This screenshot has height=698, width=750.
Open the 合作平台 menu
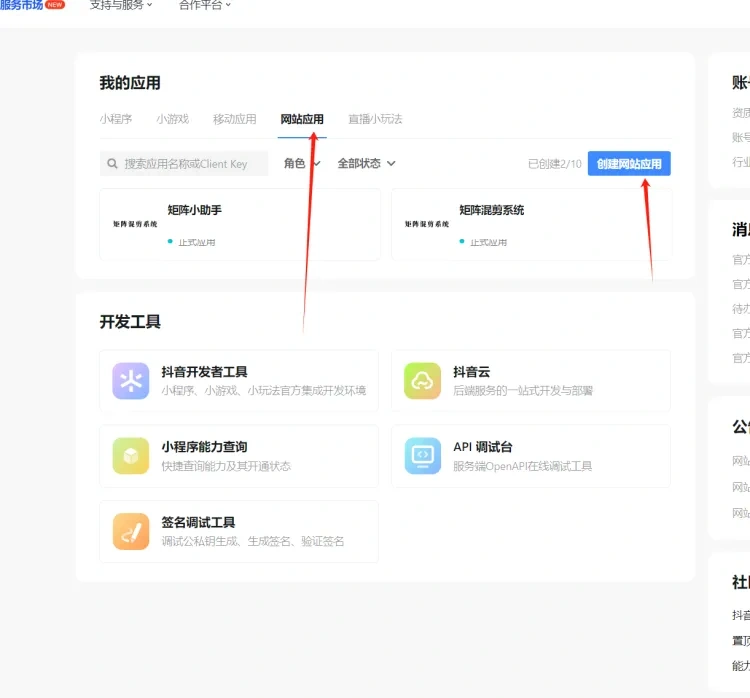[x=205, y=5]
